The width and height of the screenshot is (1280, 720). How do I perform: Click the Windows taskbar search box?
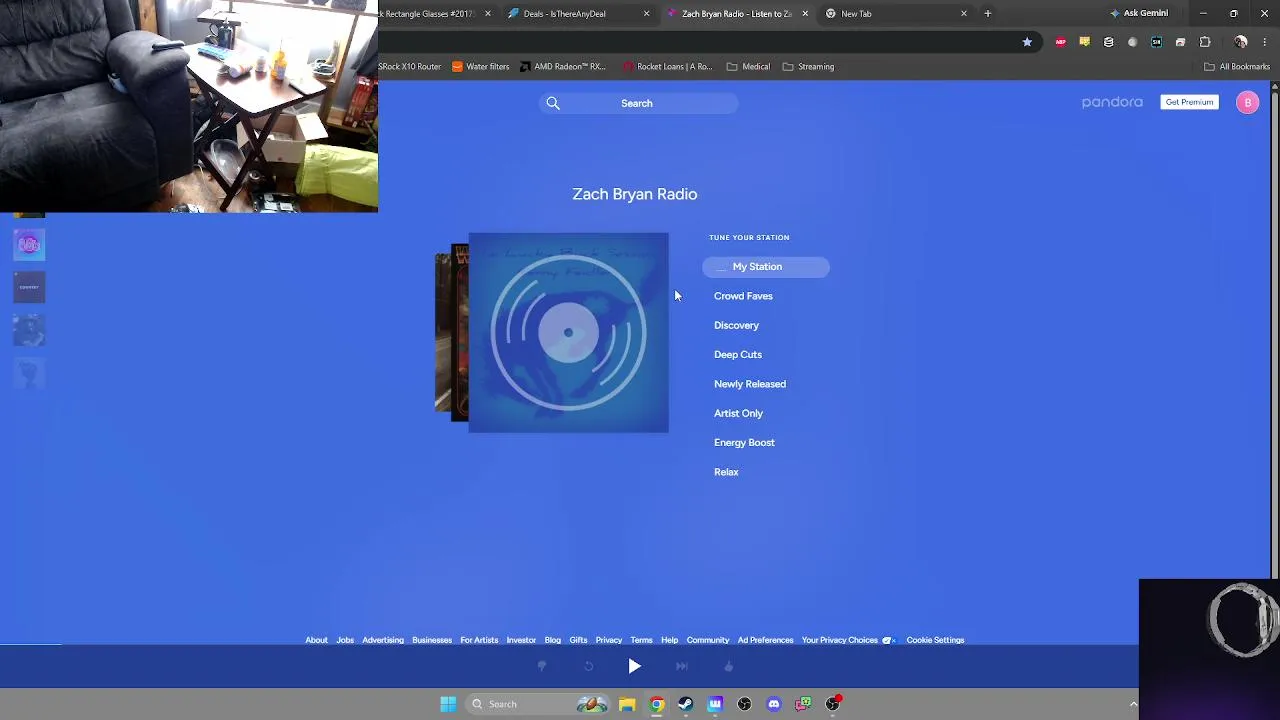[x=536, y=704]
